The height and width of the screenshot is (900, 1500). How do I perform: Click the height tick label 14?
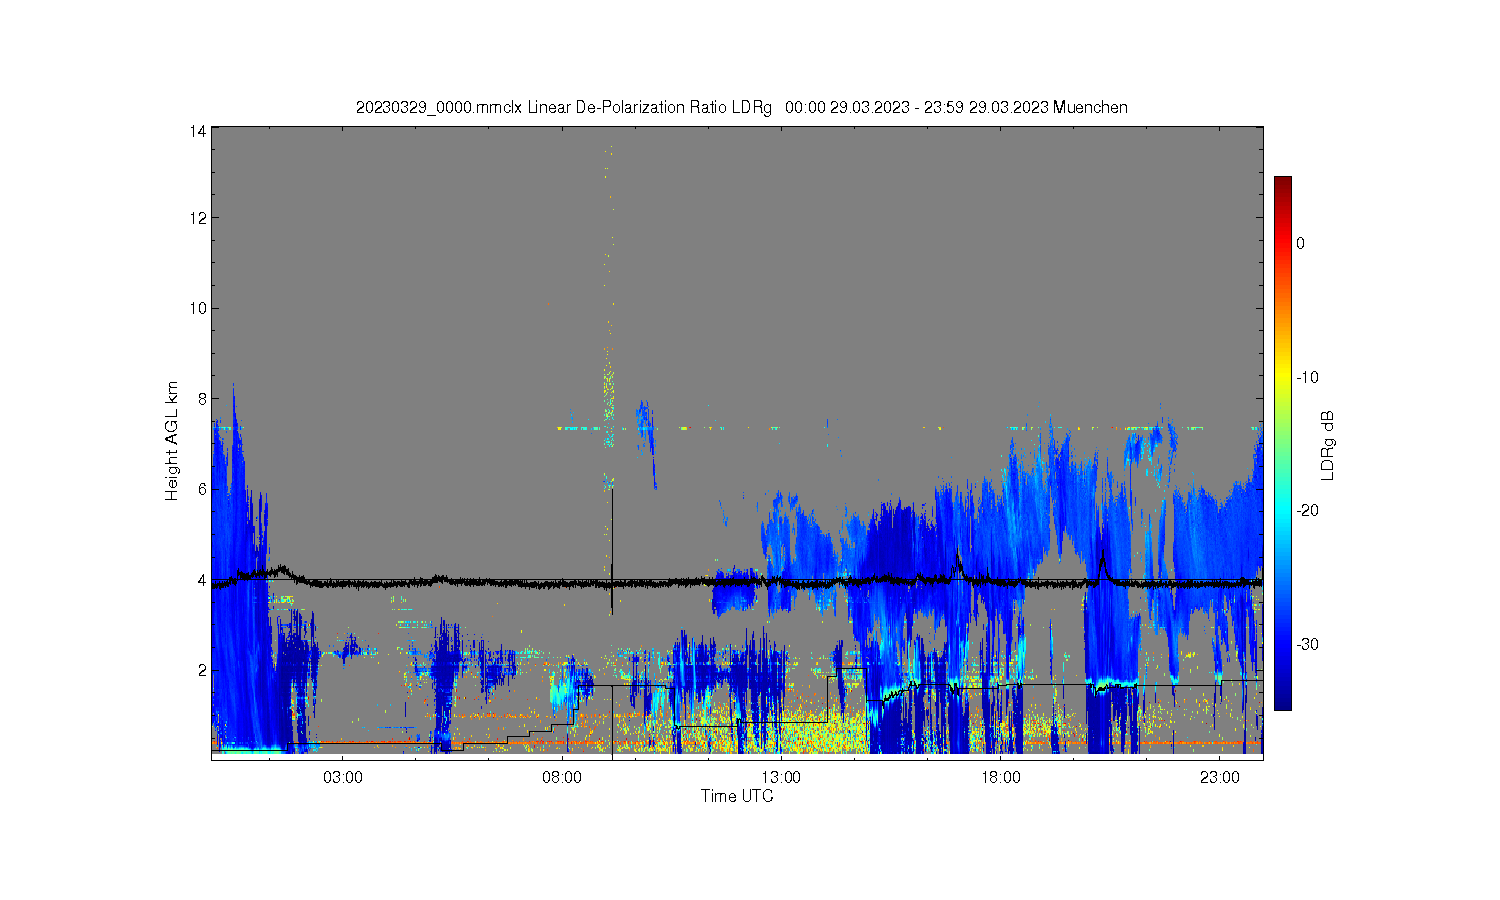198,131
